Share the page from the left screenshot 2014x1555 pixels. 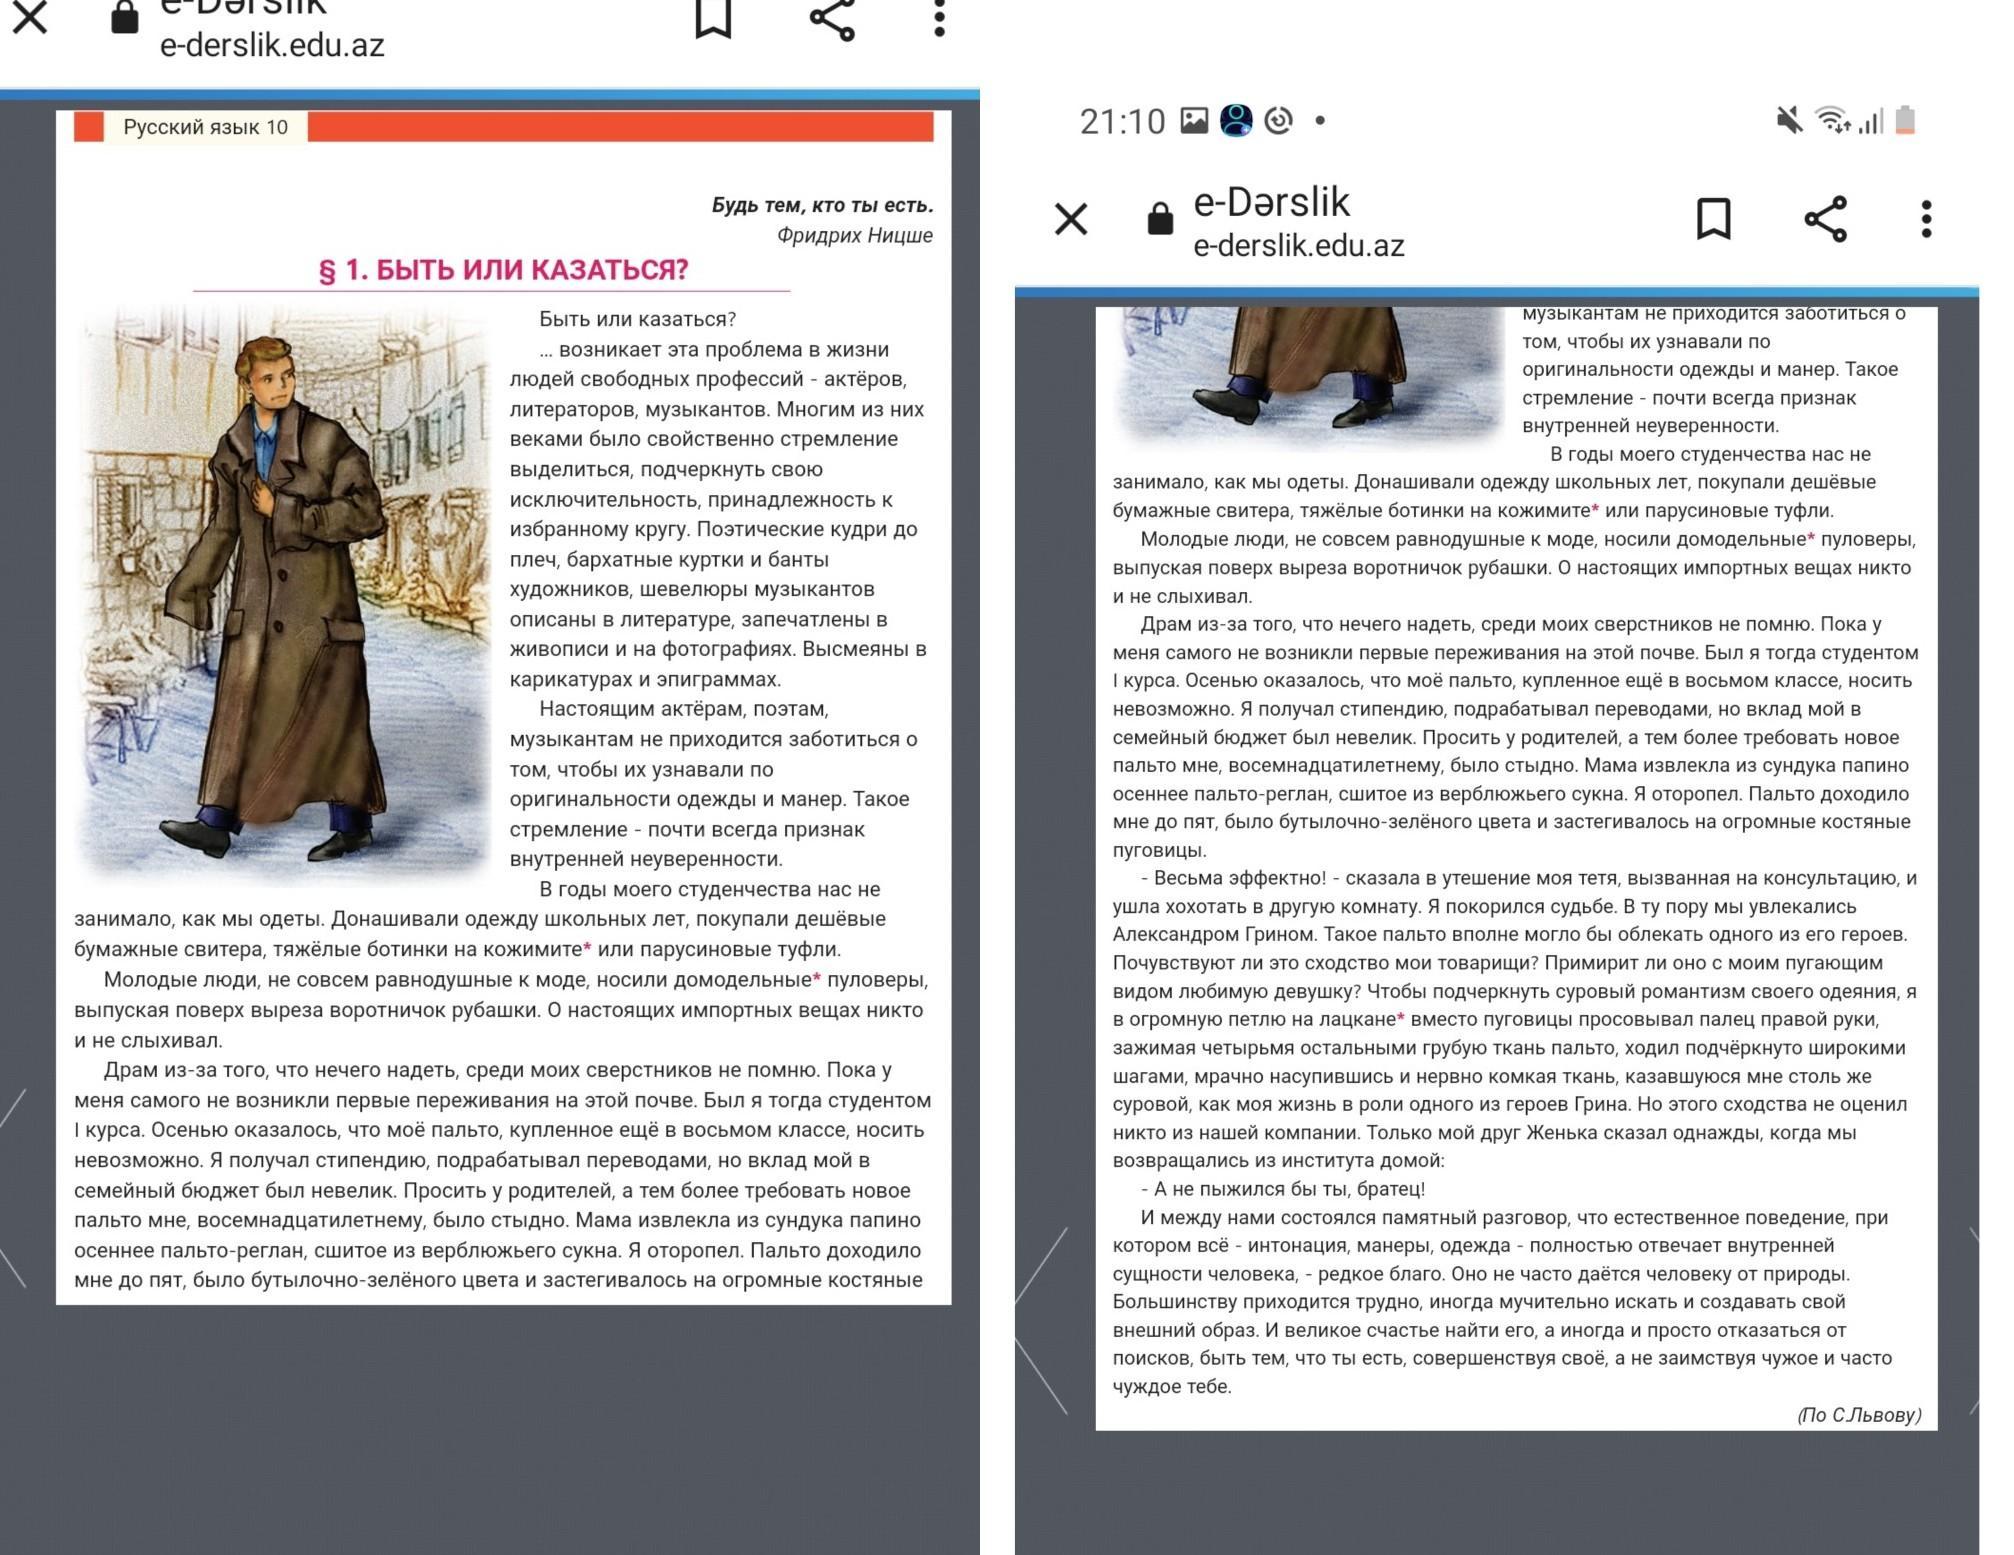(832, 18)
